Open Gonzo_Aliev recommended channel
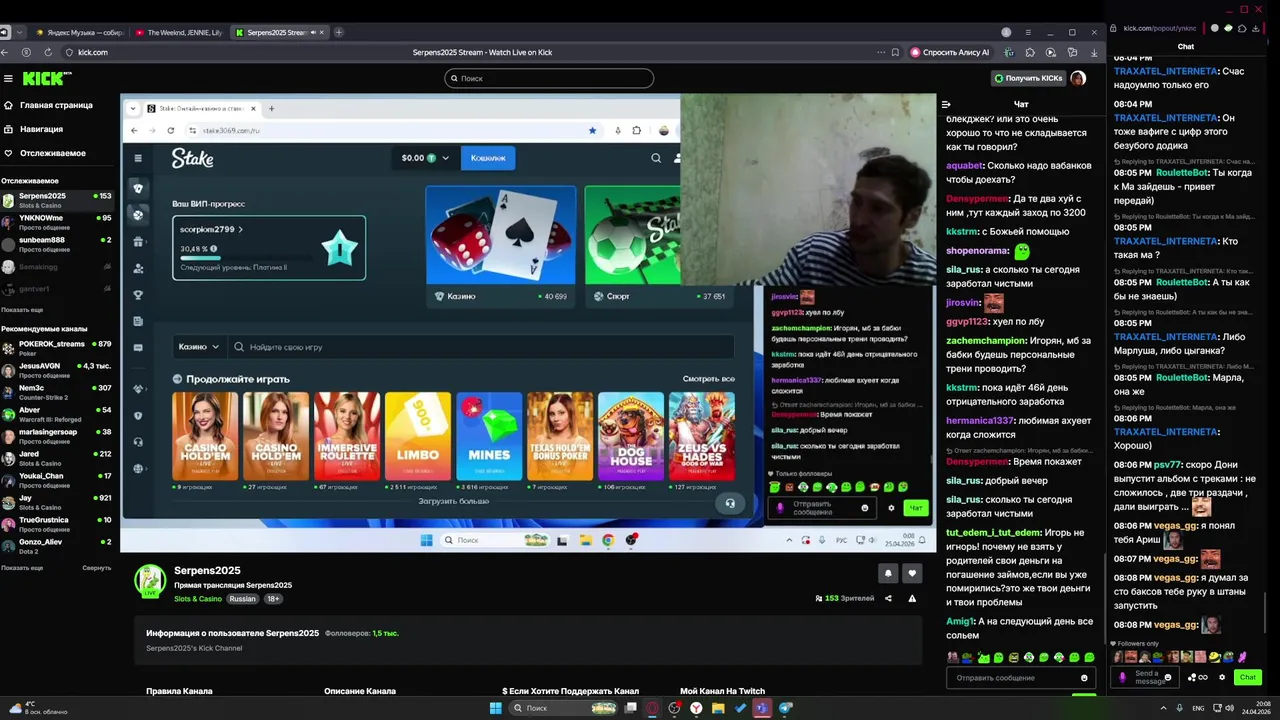Image resolution: width=1280 pixels, height=720 pixels. coord(57,546)
